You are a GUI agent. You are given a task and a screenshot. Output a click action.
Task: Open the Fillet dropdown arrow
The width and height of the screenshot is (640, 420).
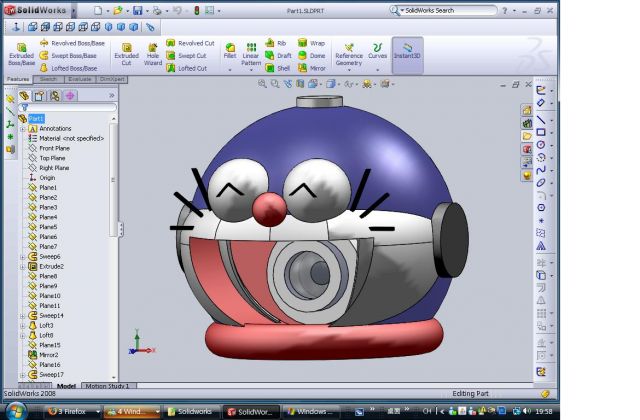(230, 70)
